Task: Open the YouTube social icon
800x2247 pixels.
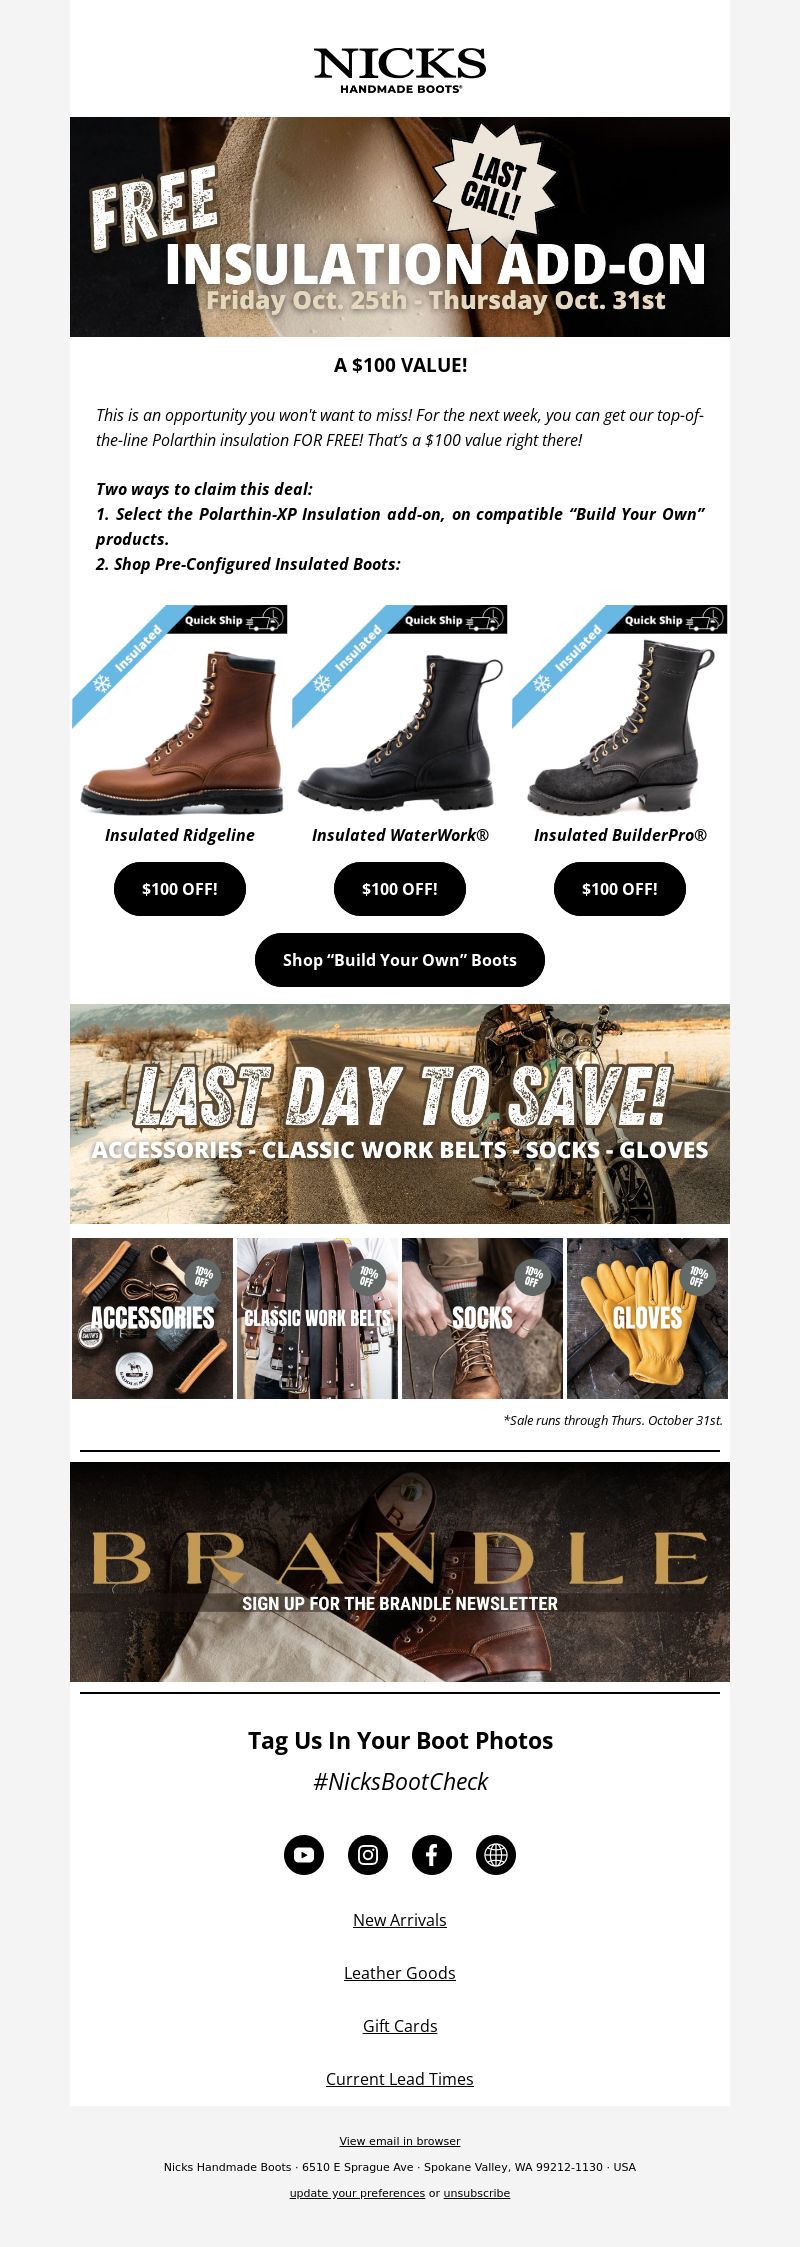Action: point(304,1855)
